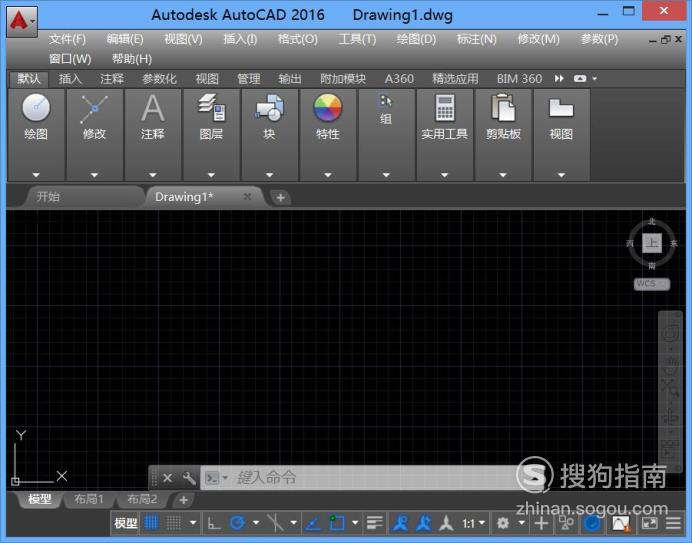
Task: Open the 图层 layers panel icon
Action: point(211,107)
